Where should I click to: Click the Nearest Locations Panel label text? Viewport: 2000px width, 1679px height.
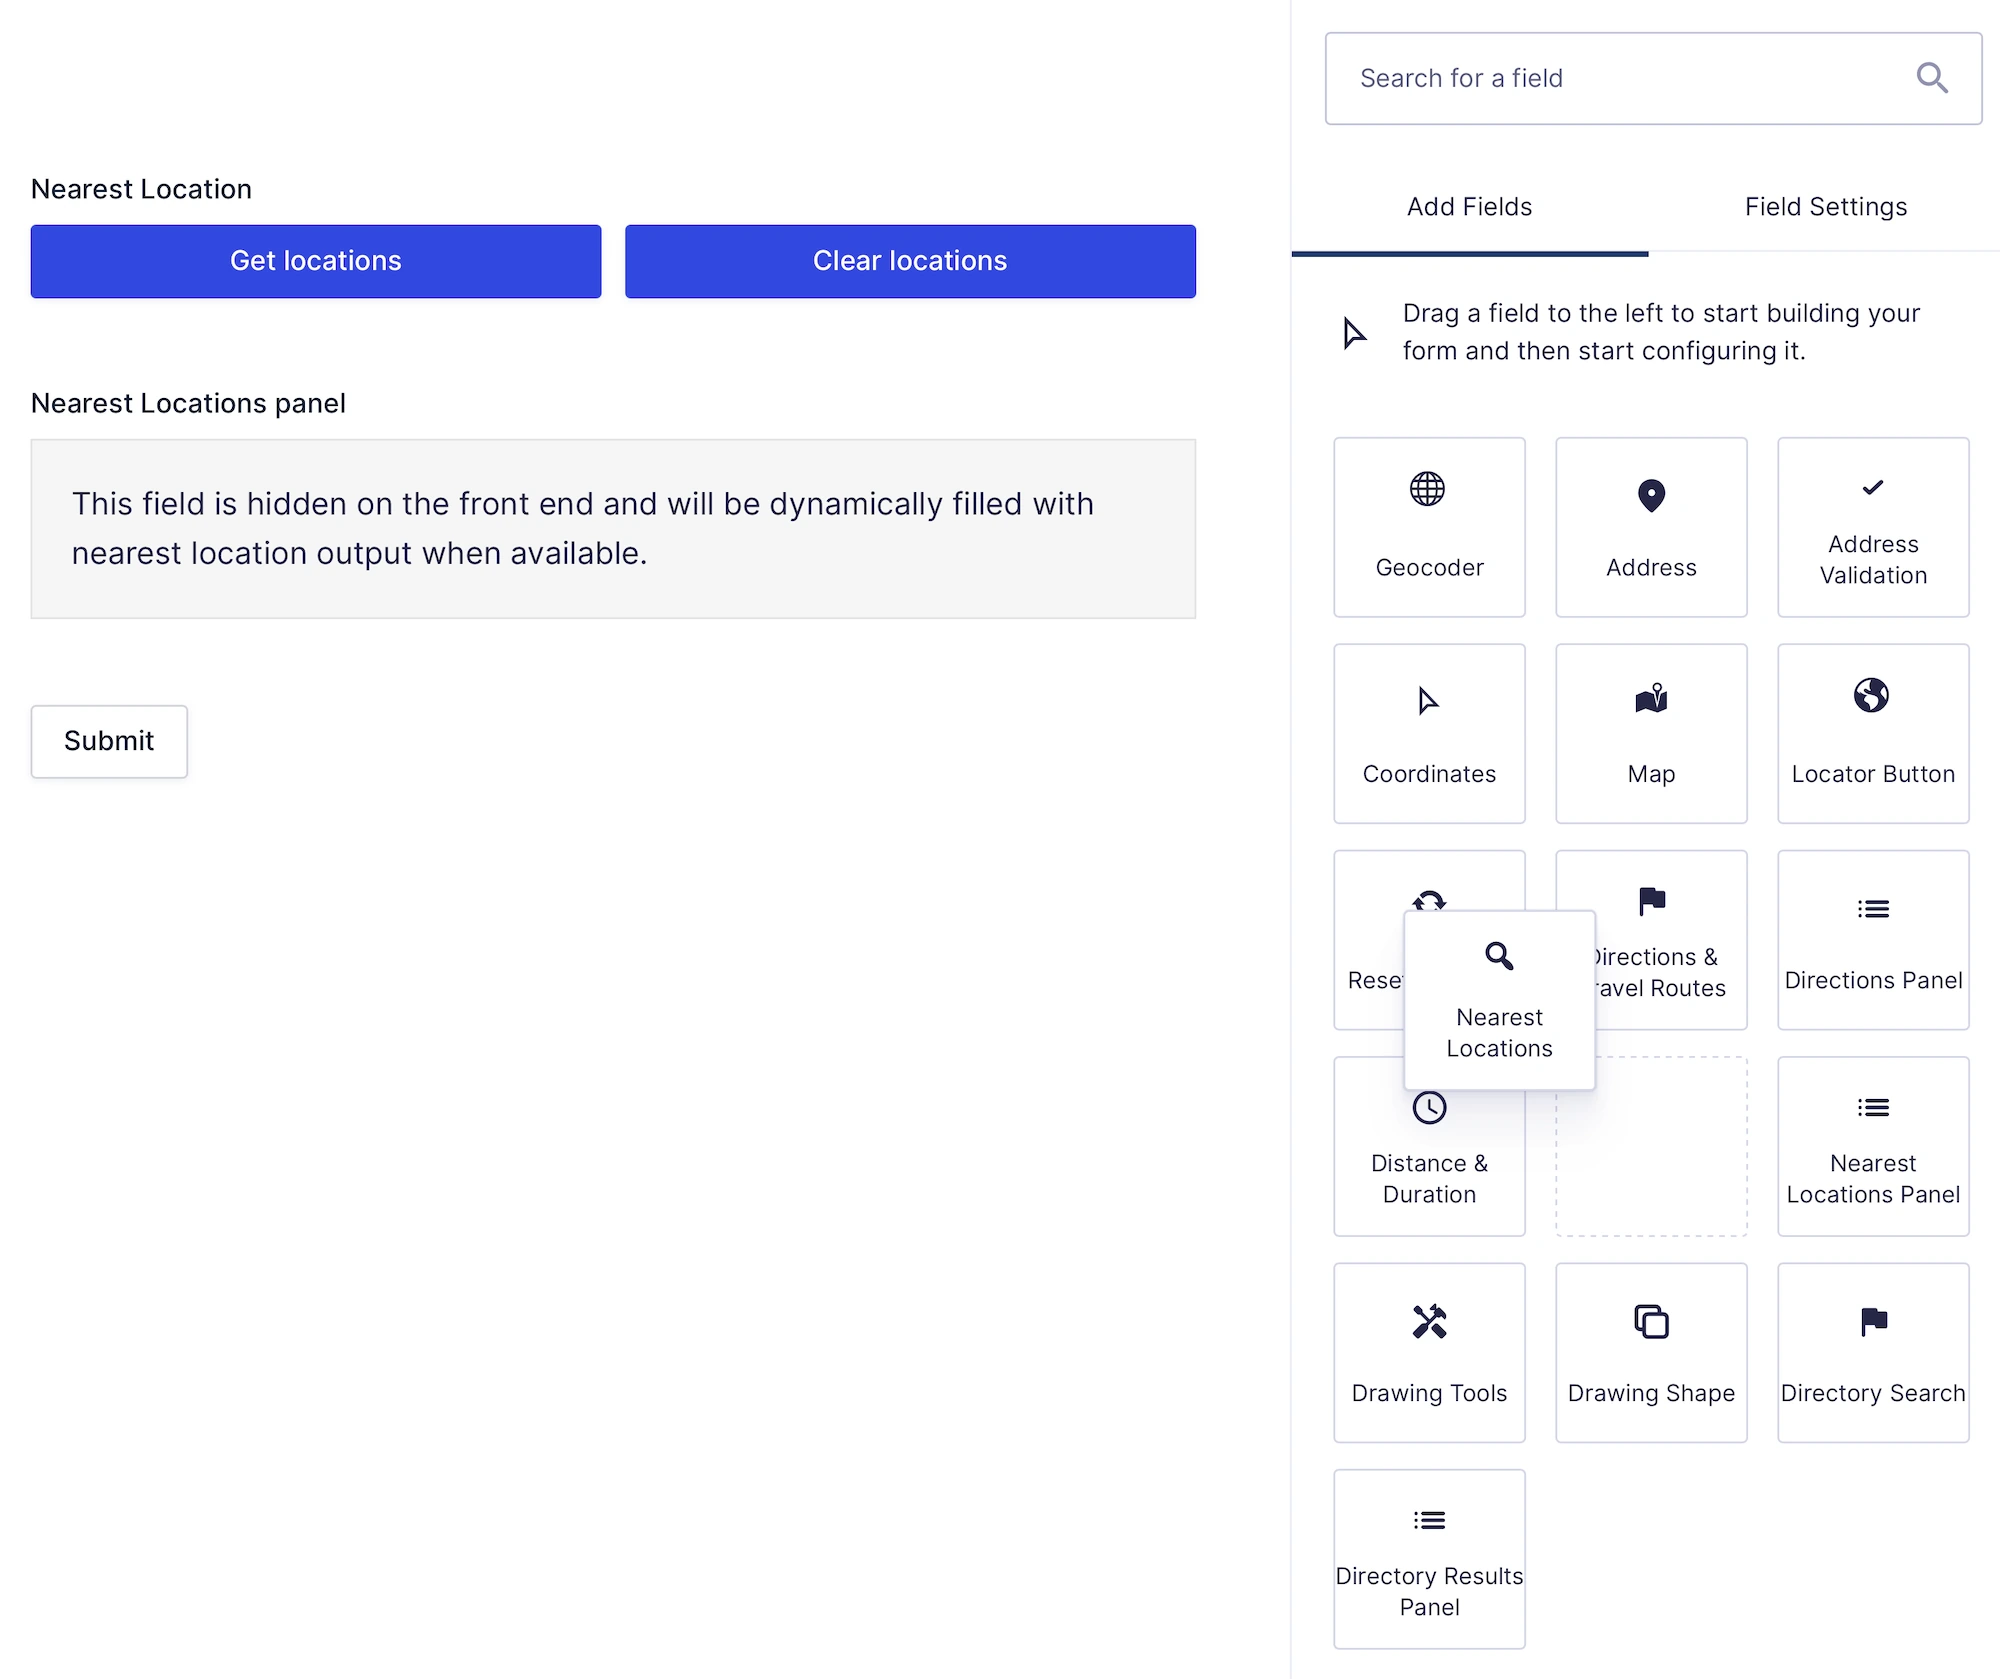(x=1873, y=1179)
